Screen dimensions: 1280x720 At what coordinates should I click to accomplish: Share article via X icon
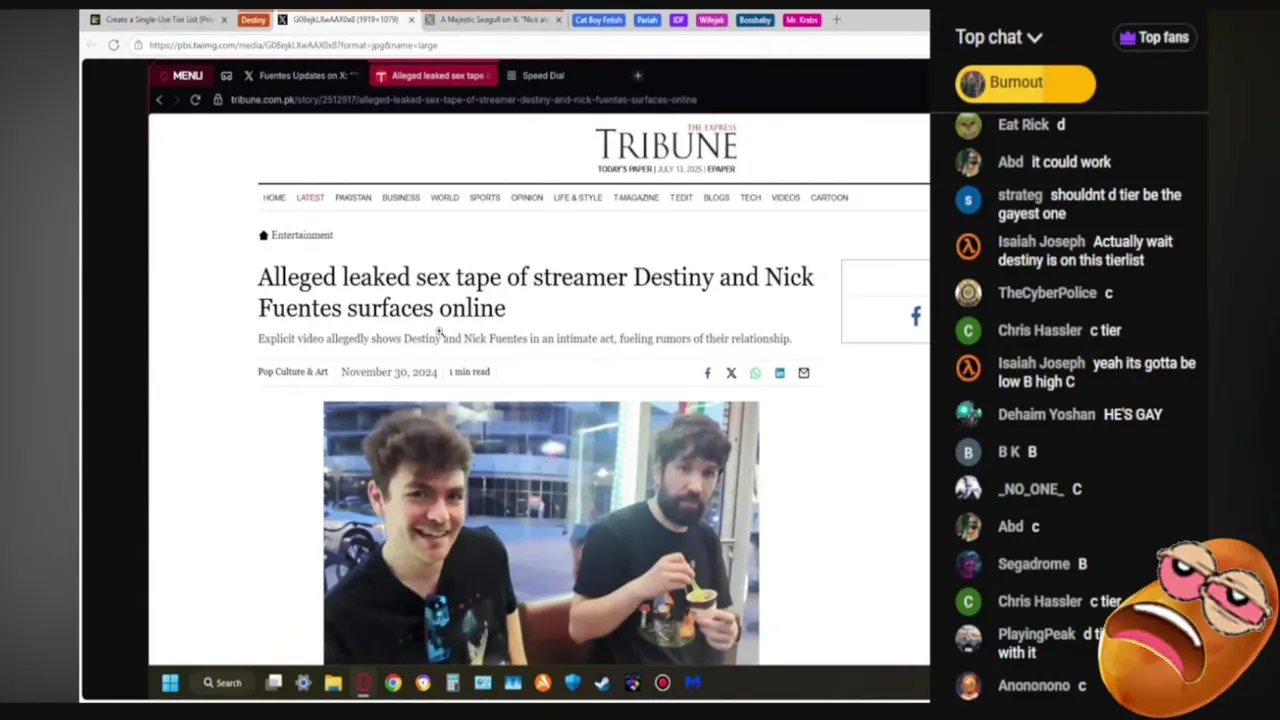[731, 373]
